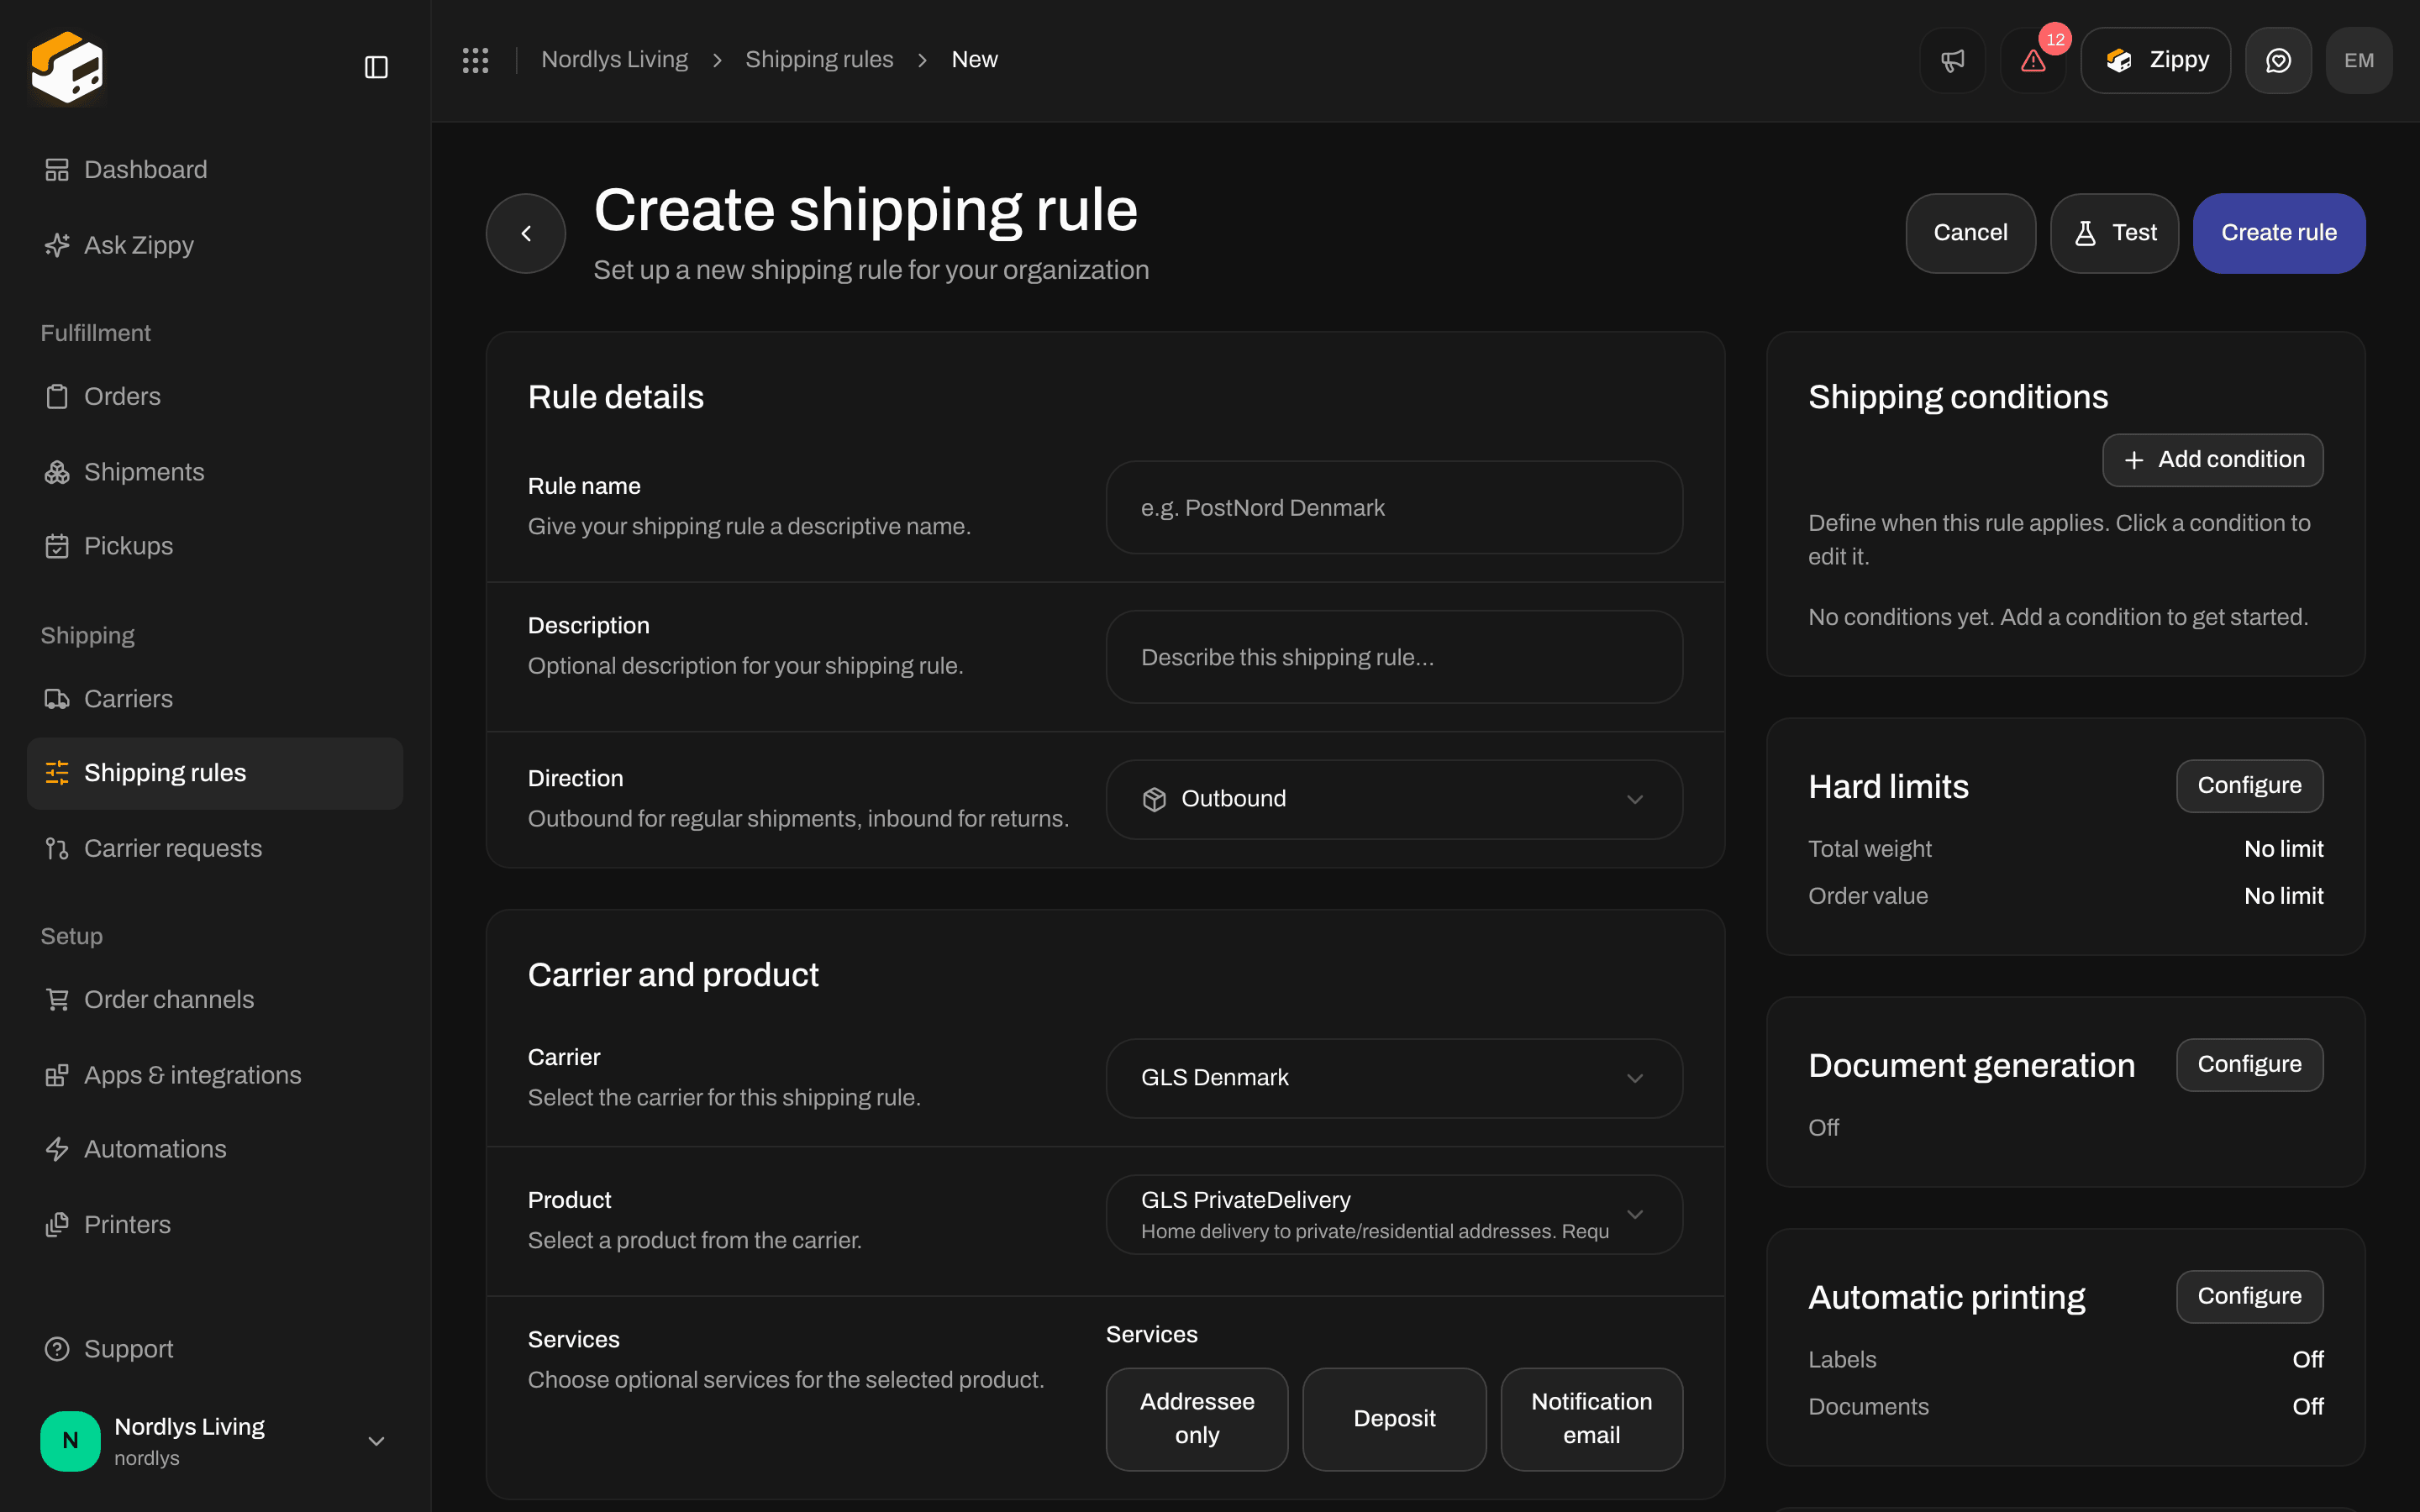Open Carriers in sidebar
The image size is (2420, 1512).
215,699
